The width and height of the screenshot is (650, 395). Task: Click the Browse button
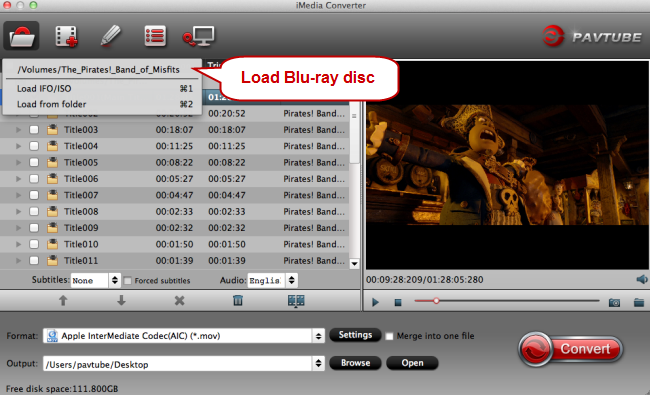tap(355, 363)
